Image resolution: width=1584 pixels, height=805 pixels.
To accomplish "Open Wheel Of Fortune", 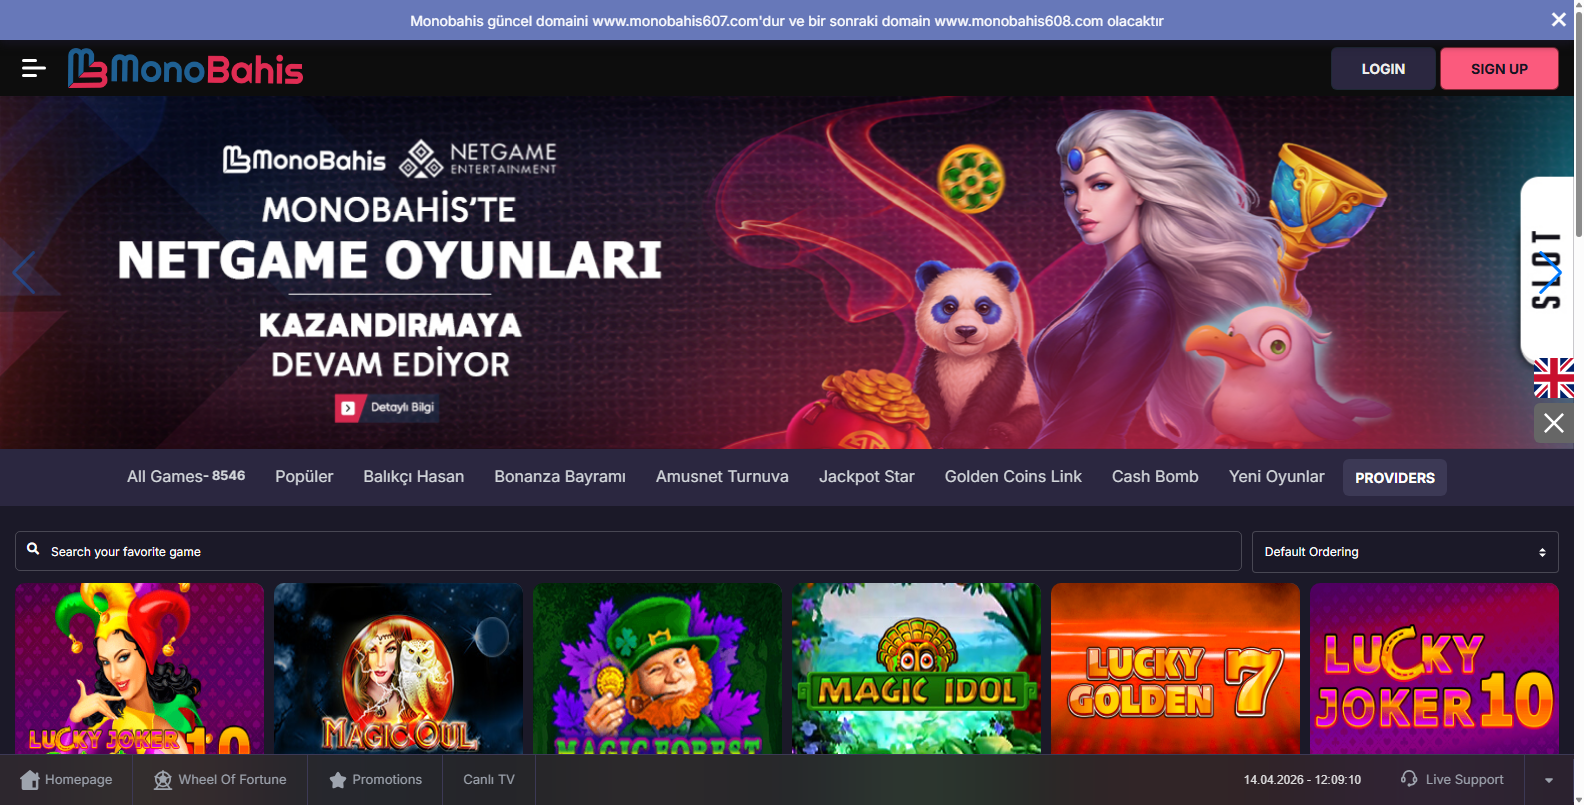I will (220, 779).
